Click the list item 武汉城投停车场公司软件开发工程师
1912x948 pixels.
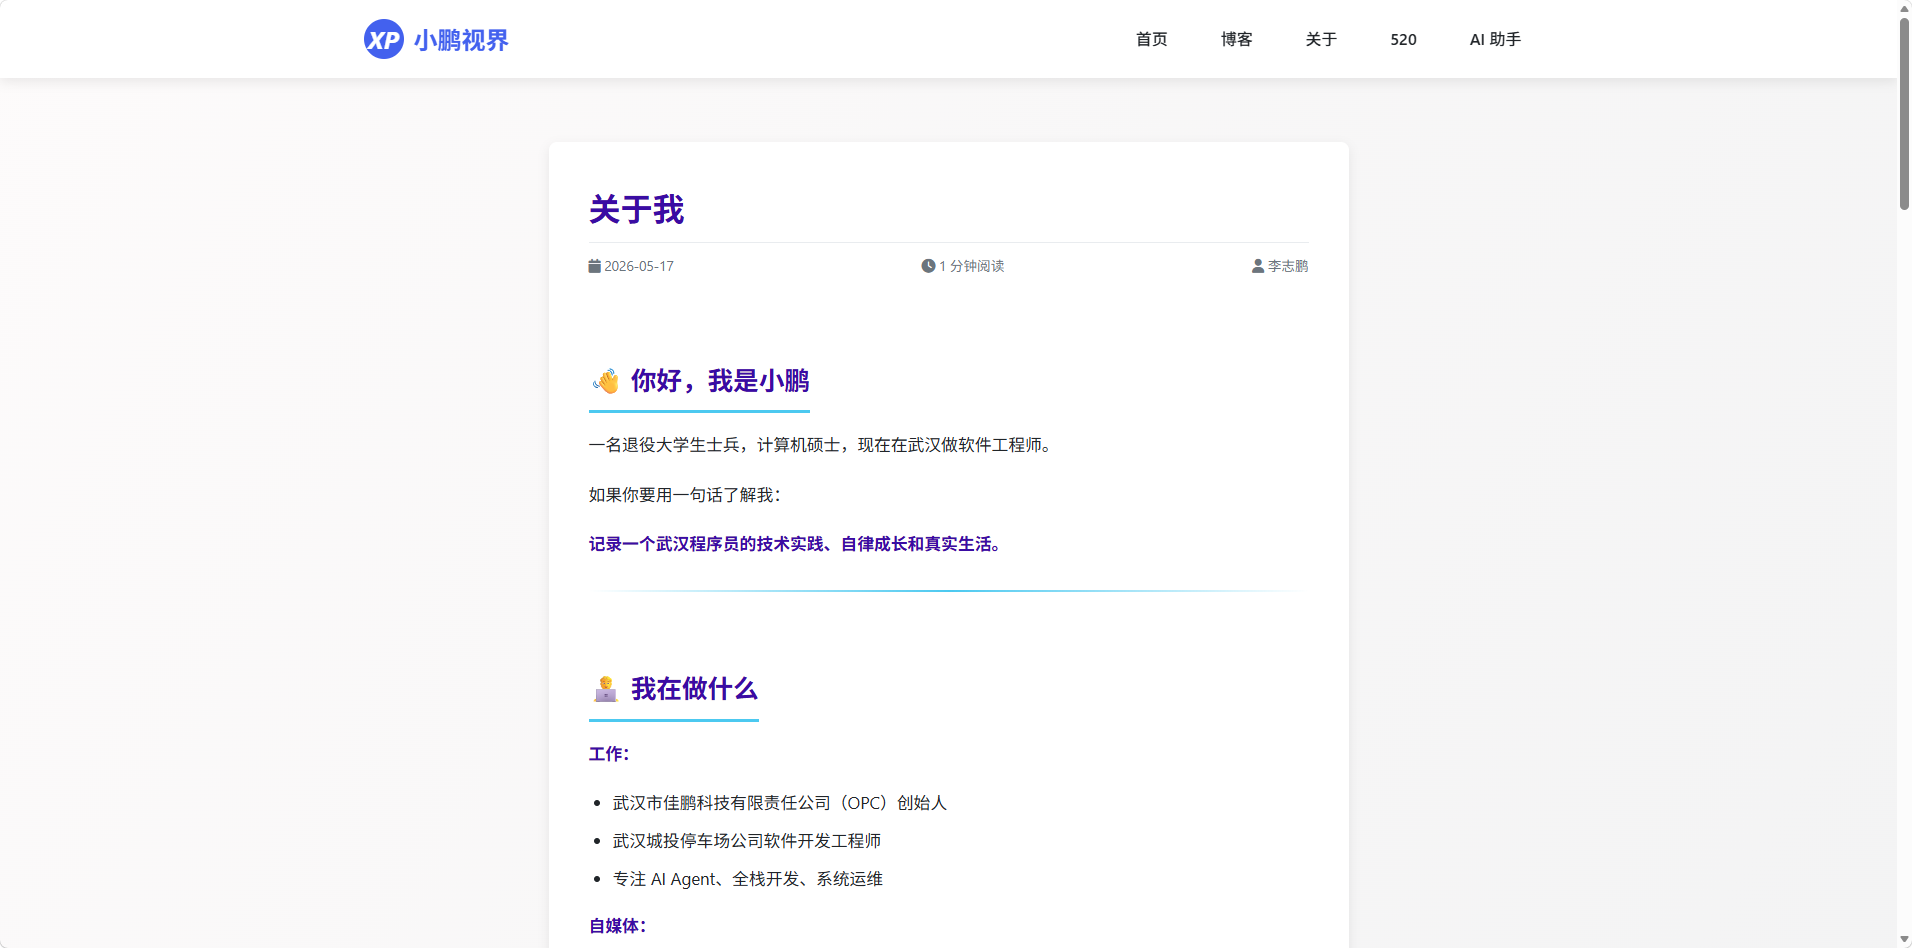tap(747, 841)
